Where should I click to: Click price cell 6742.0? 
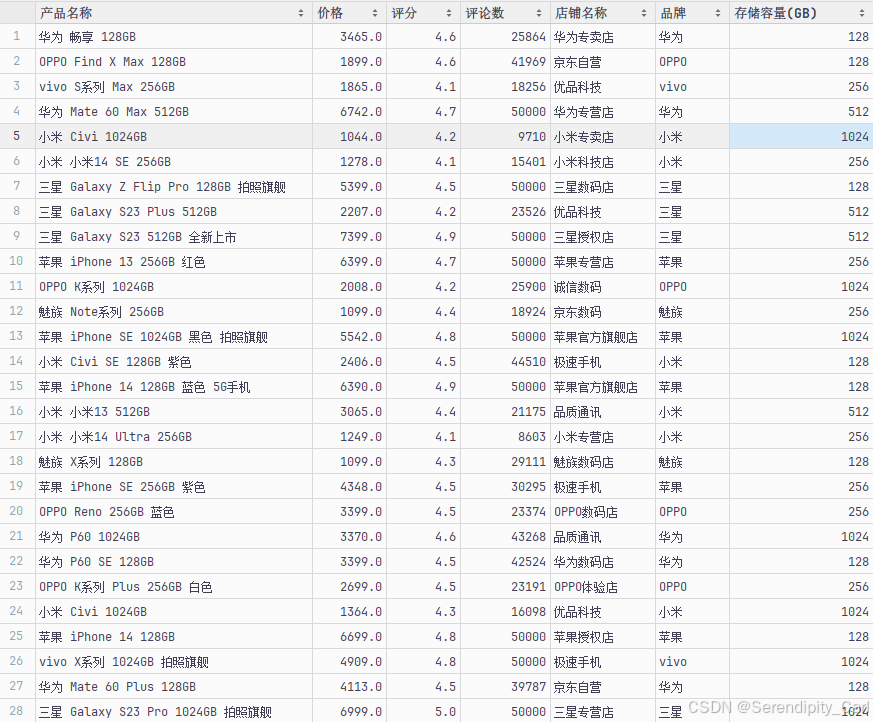point(349,112)
